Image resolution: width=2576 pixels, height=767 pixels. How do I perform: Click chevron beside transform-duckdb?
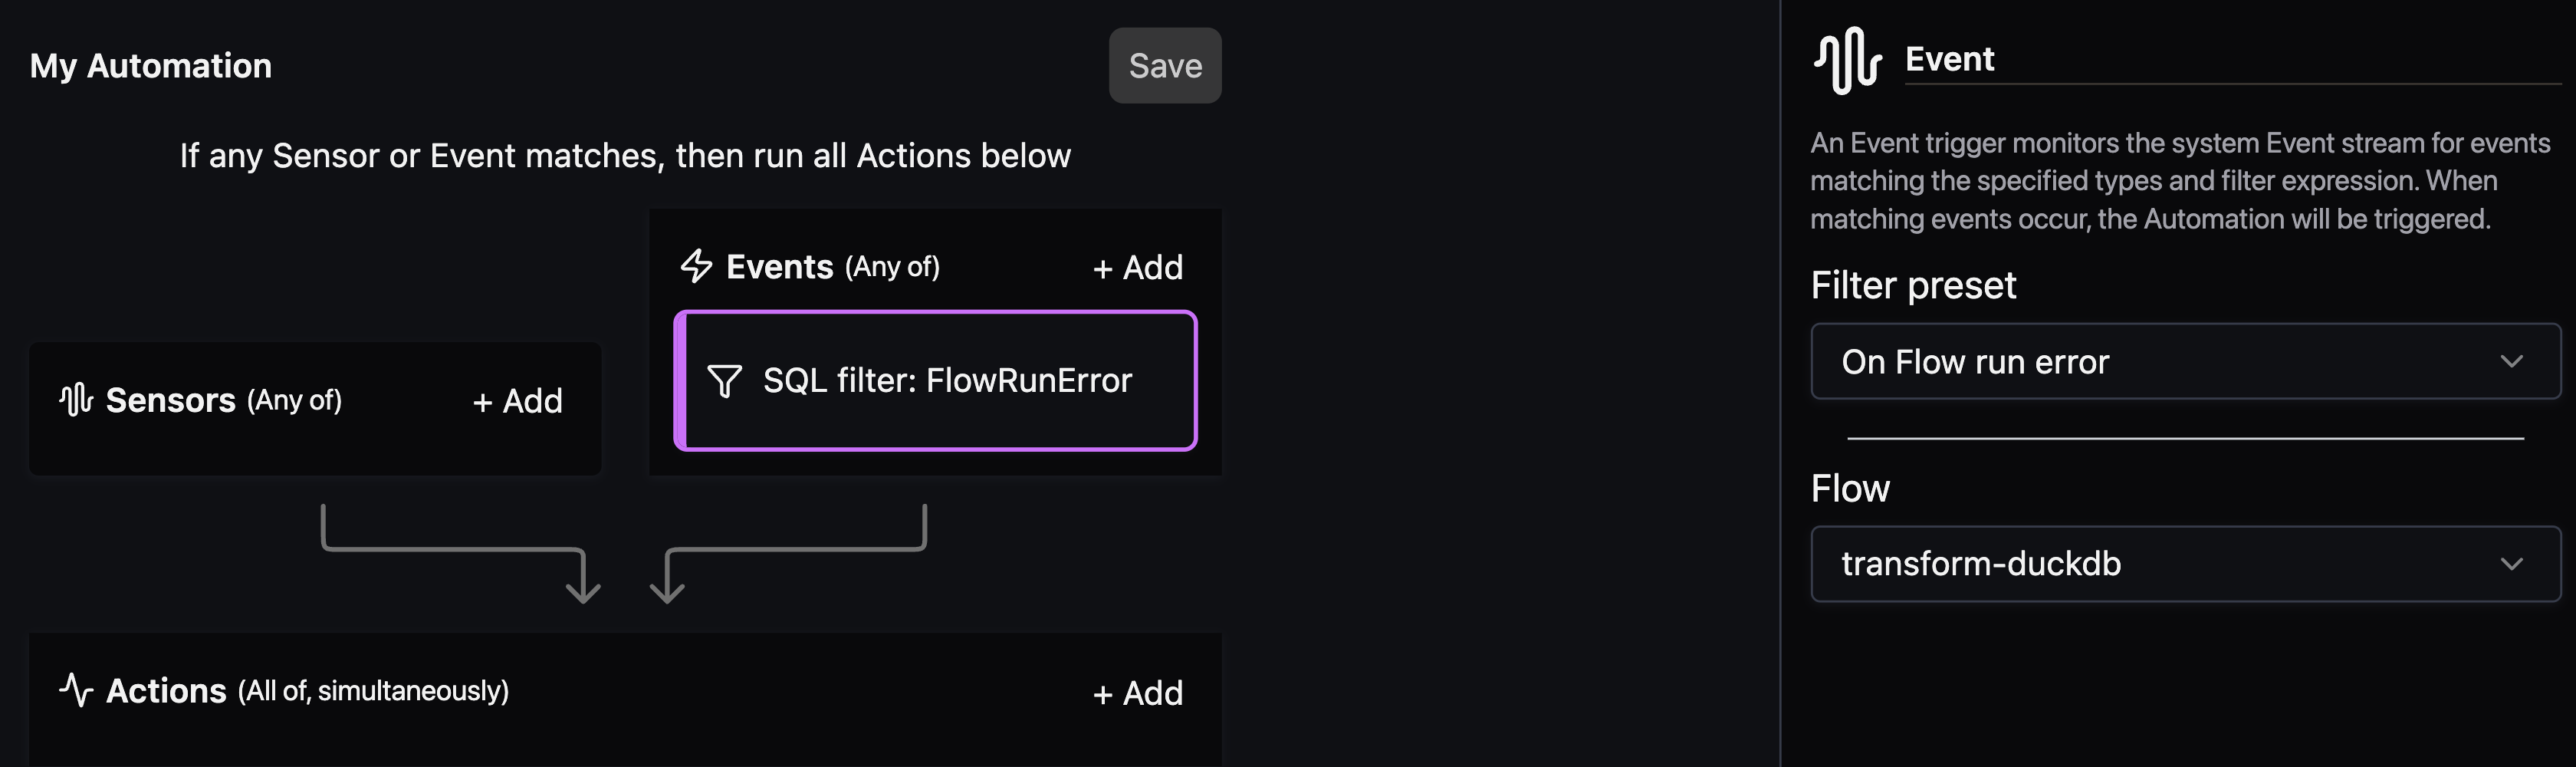tap(2511, 564)
